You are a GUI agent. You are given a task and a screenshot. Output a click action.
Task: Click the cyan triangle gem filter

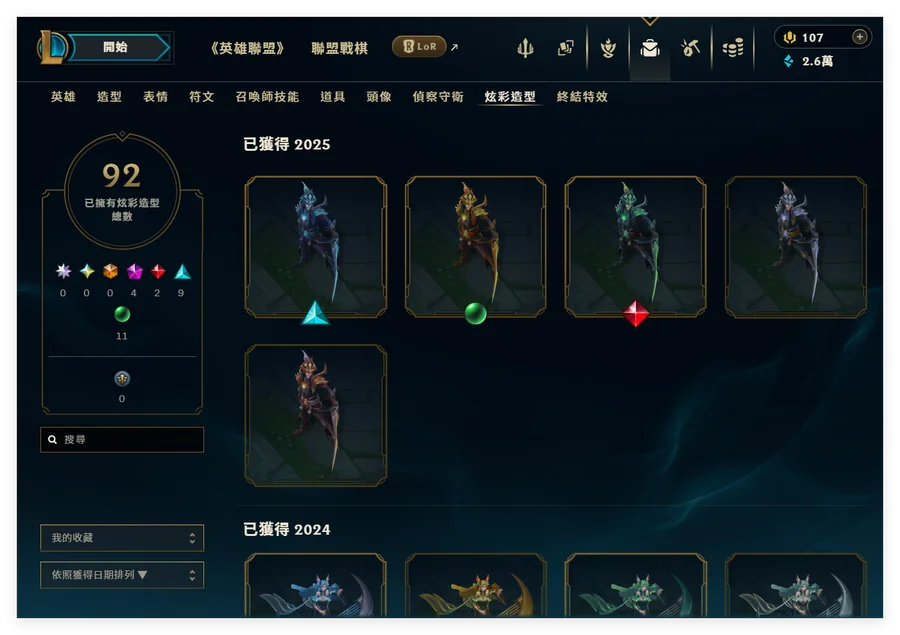click(182, 271)
